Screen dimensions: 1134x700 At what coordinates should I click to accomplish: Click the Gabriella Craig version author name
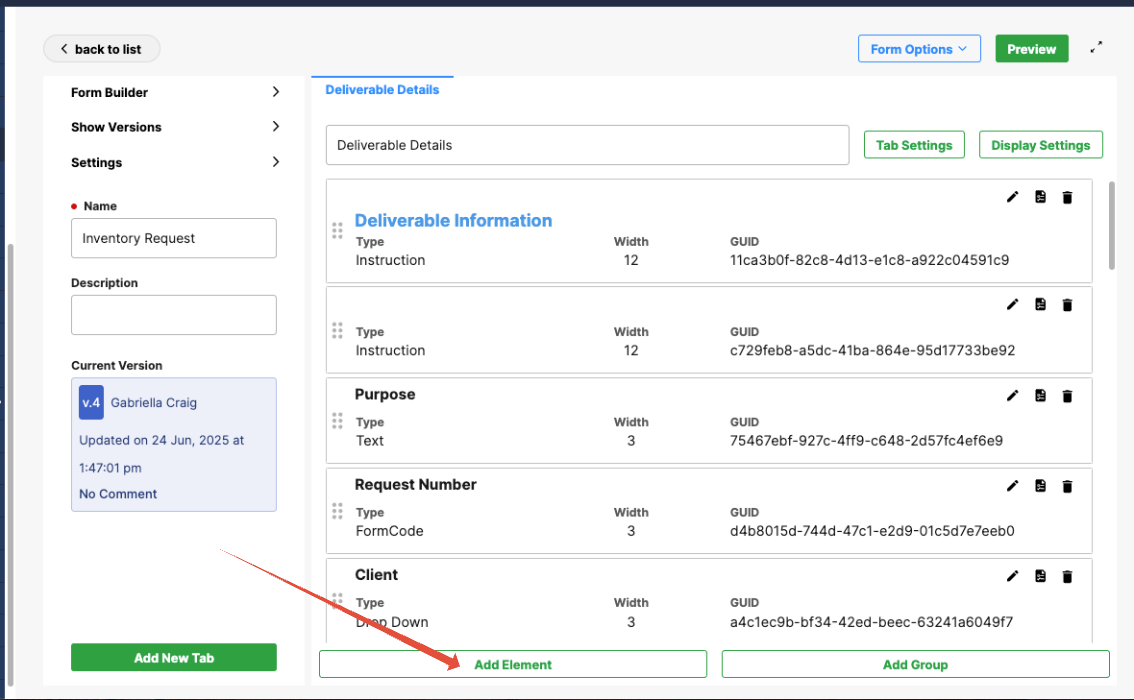(153, 403)
